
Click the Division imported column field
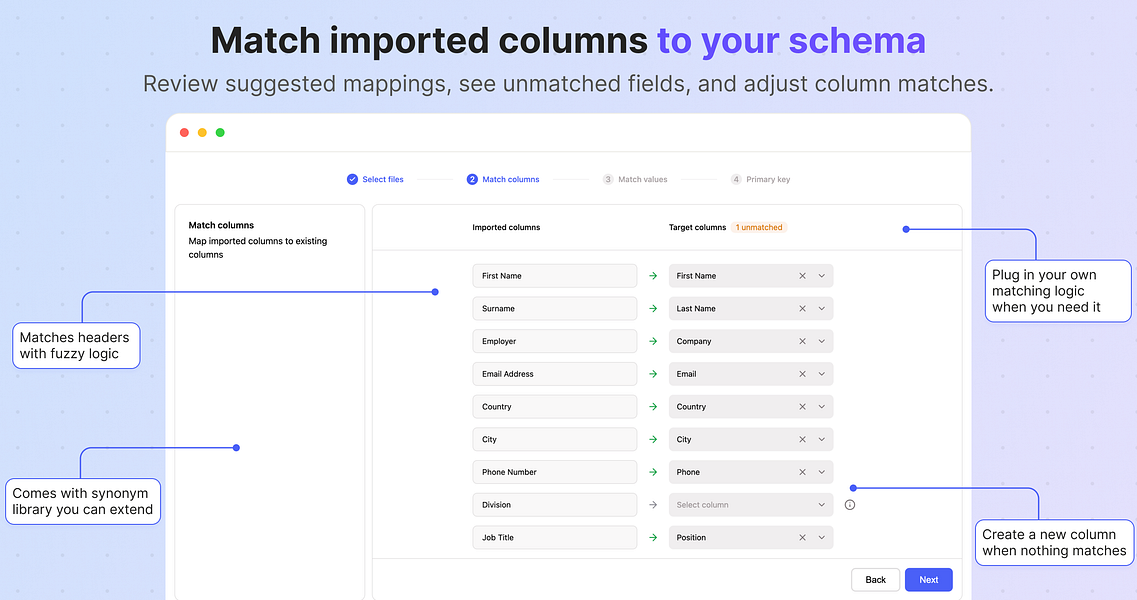coord(555,505)
